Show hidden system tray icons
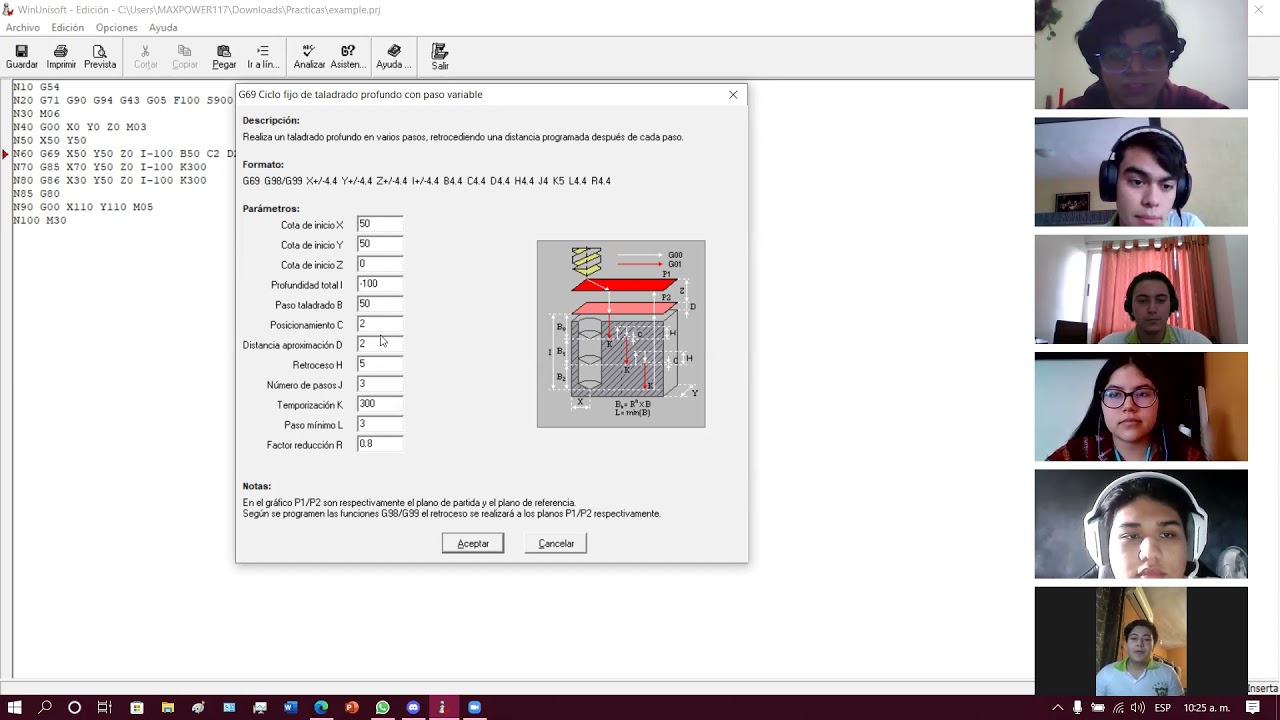 [x=1058, y=708]
